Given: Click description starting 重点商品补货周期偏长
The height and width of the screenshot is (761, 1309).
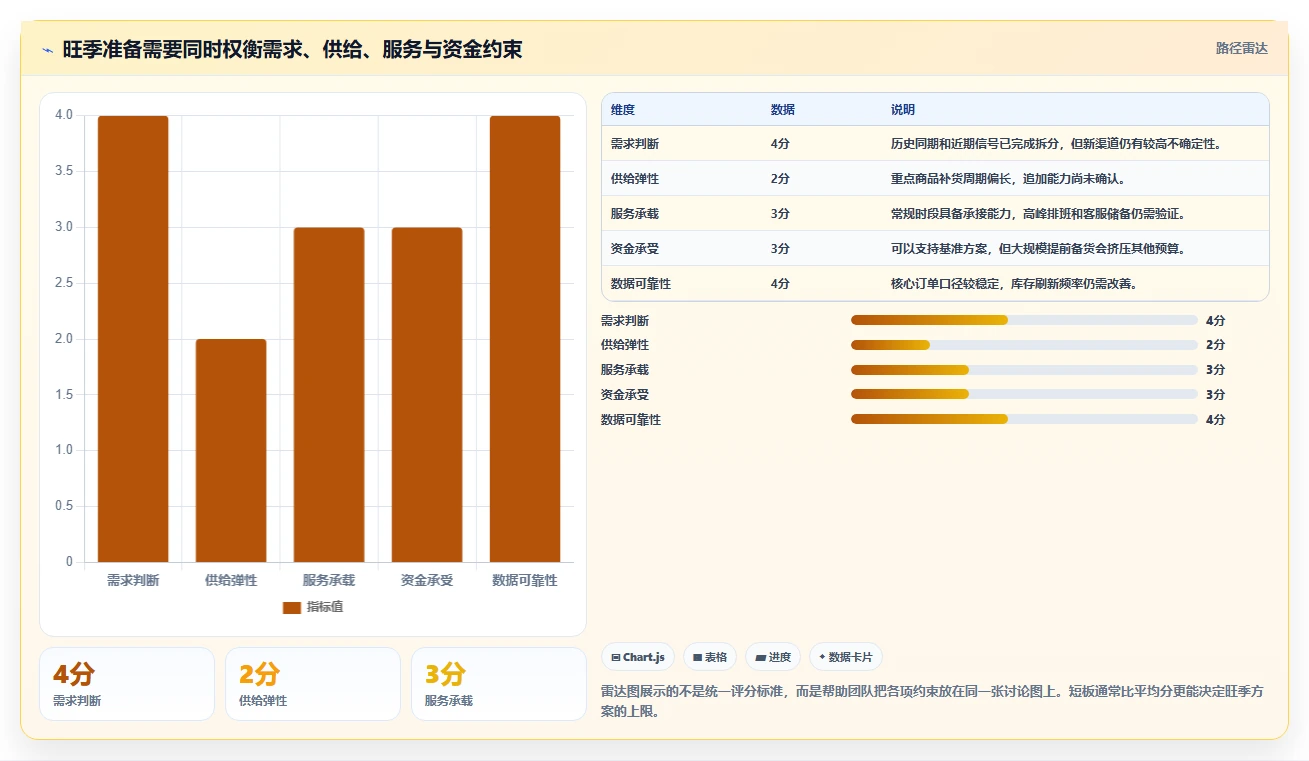Looking at the screenshot, I should tap(1008, 179).
